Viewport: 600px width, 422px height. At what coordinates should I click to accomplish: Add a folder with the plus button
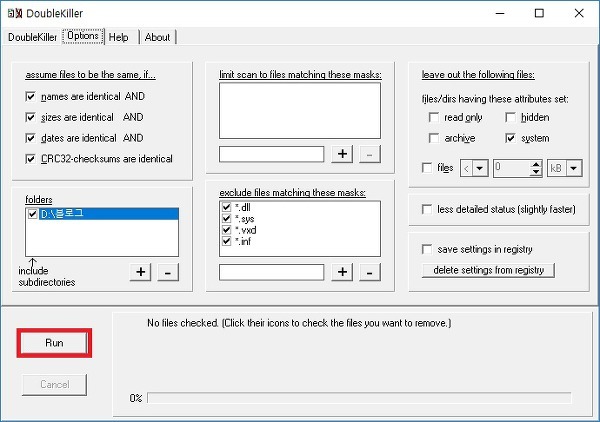(140, 272)
